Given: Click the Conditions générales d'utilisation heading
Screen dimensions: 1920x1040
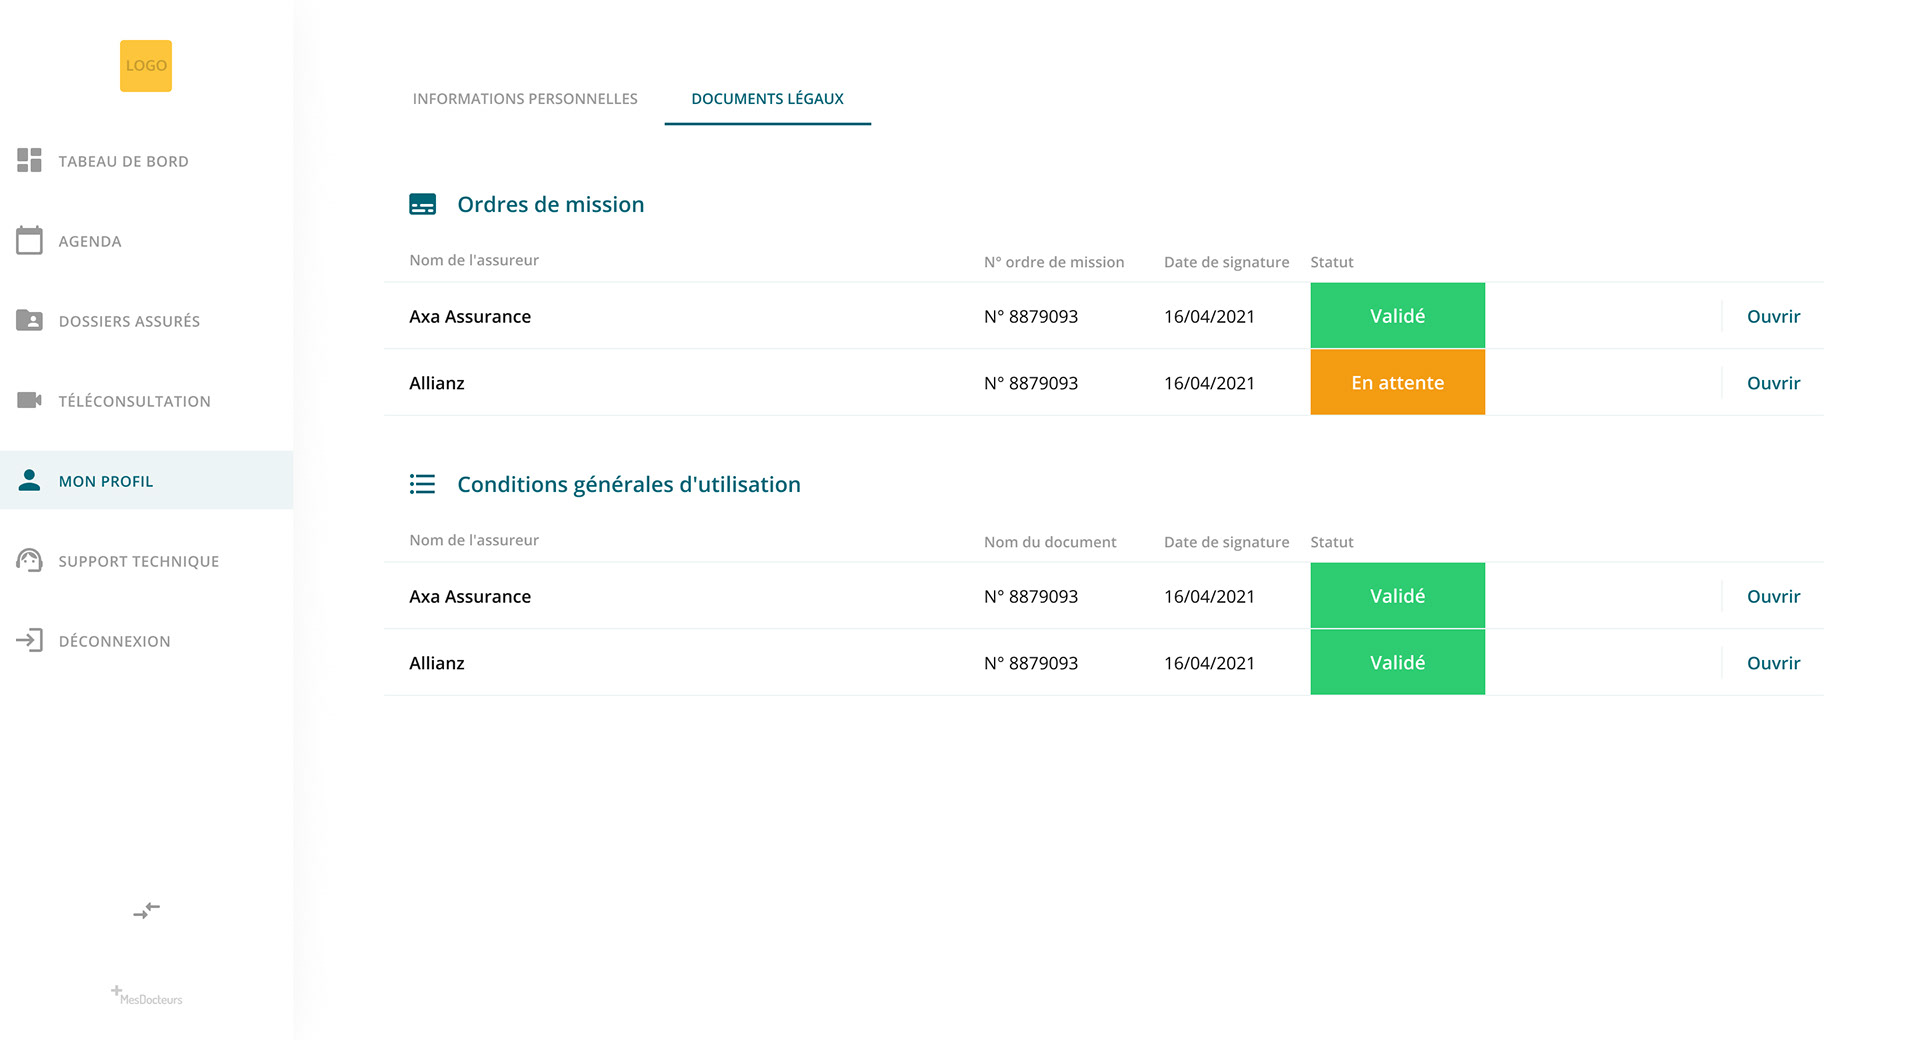Looking at the screenshot, I should [x=629, y=484].
